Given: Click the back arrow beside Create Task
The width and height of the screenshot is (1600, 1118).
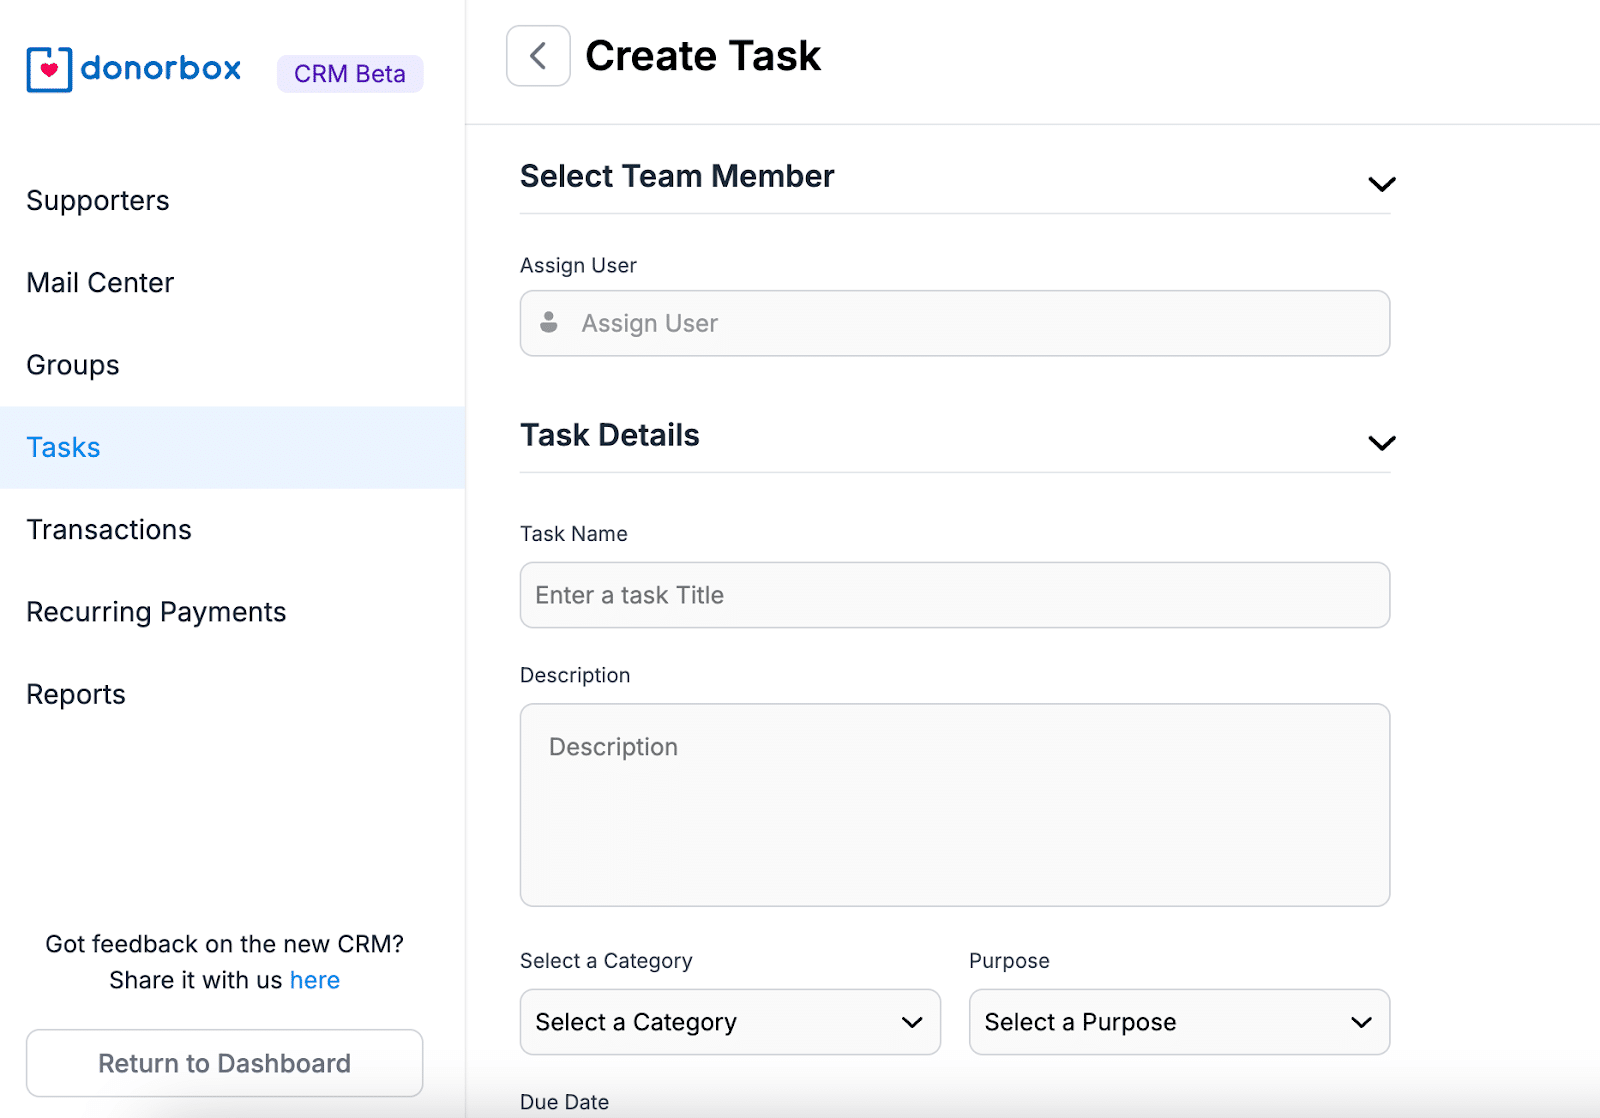Looking at the screenshot, I should coord(538,56).
